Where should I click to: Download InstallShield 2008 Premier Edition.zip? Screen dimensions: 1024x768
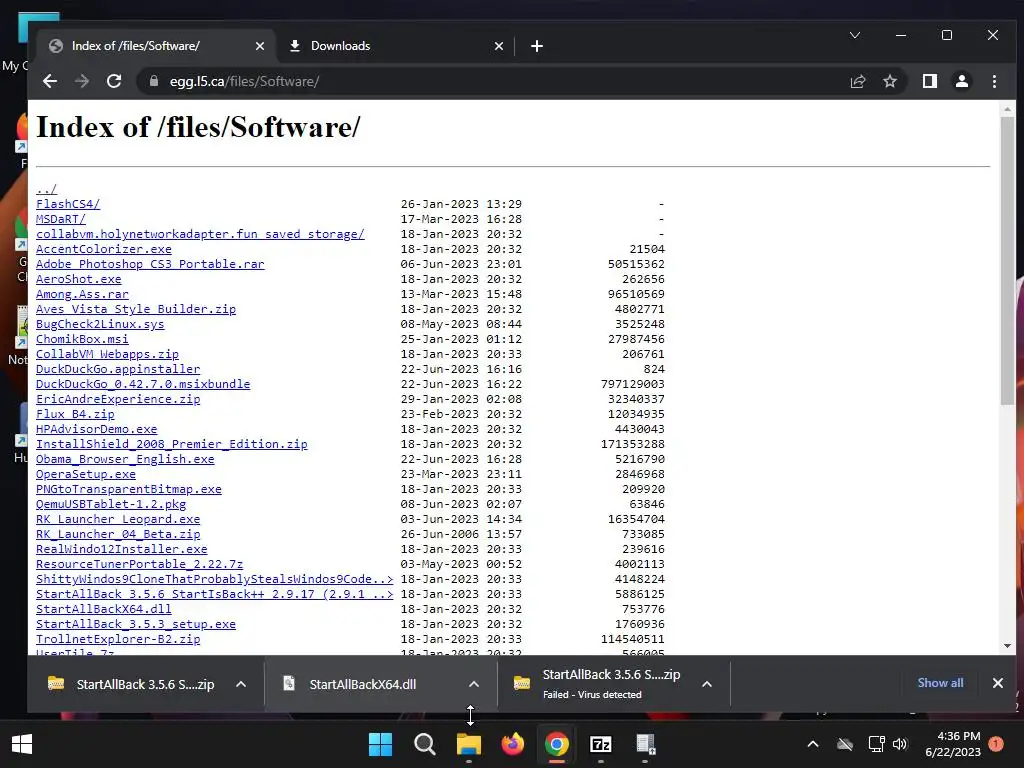[x=172, y=444]
